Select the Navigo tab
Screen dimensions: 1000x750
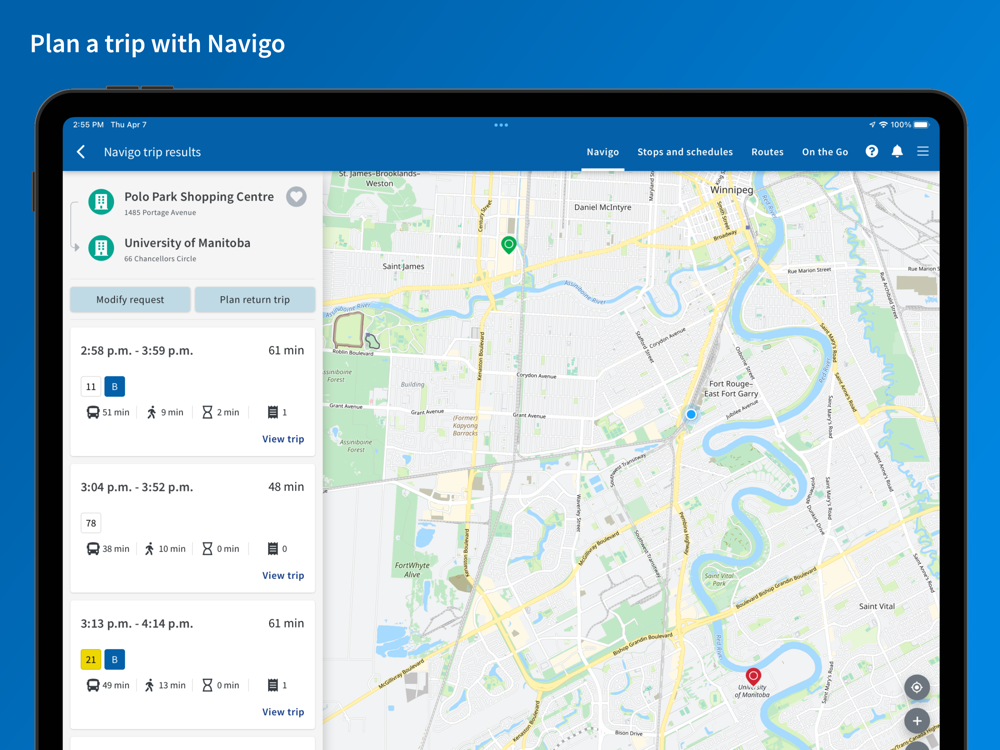603,152
